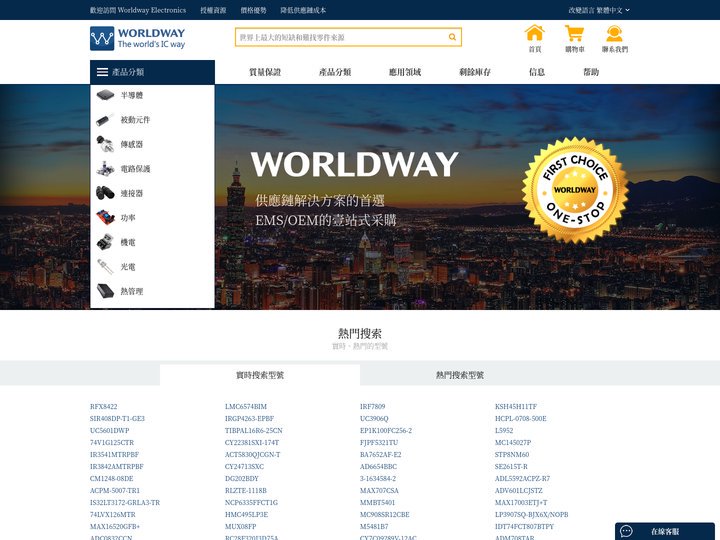Image resolution: width=720 pixels, height=540 pixels.
Task: Open part number IRGP4263-EPBF
Action: (x=249, y=418)
